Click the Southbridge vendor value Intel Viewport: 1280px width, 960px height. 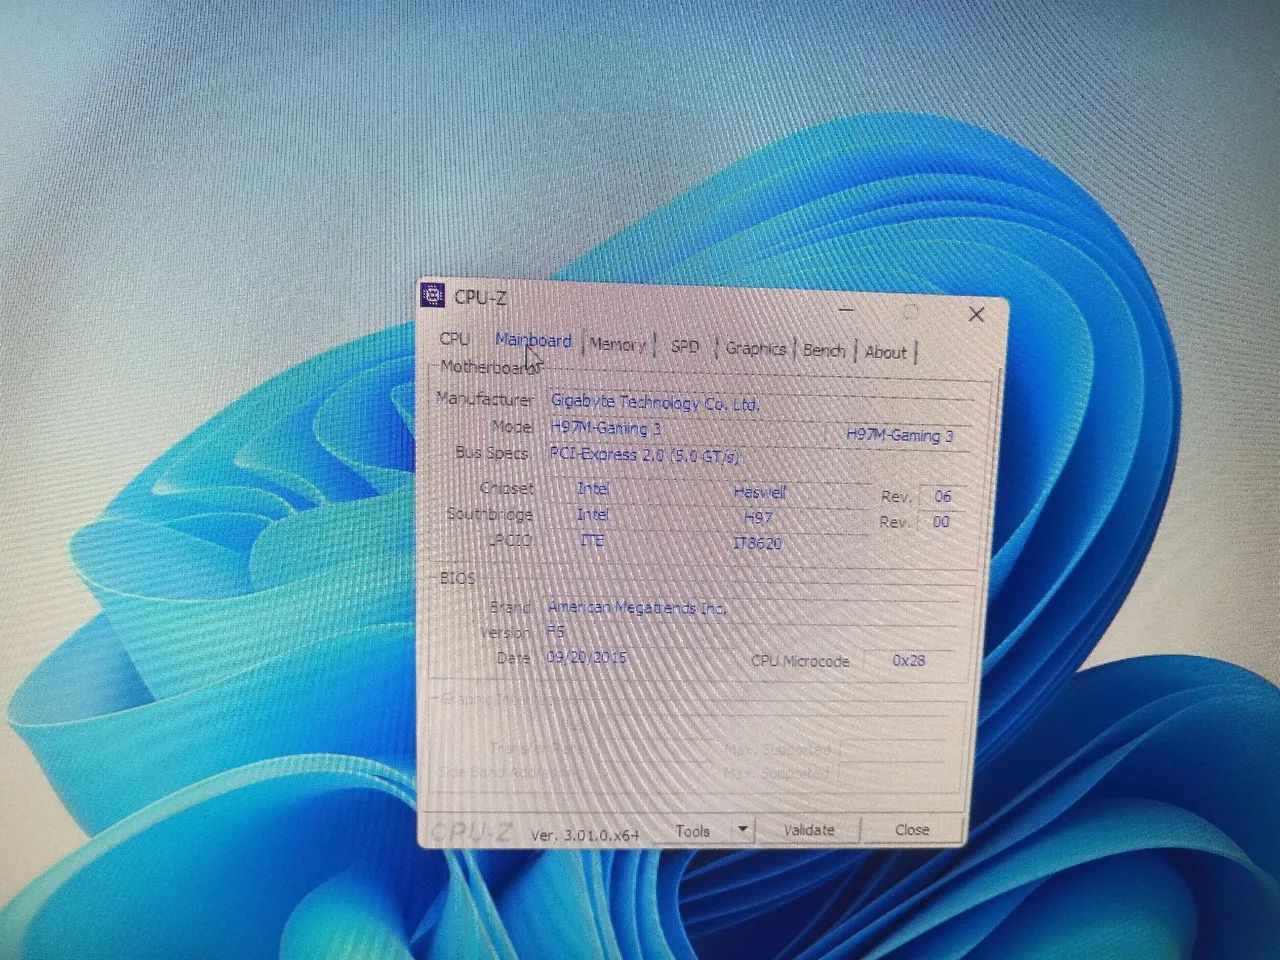tap(592, 514)
